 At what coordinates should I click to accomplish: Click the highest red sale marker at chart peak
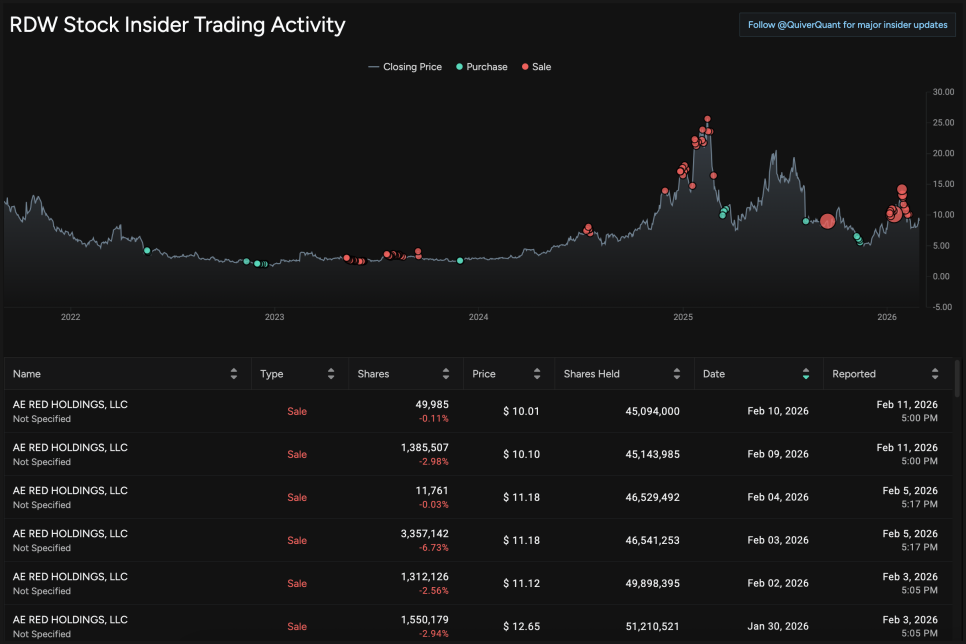coord(707,119)
